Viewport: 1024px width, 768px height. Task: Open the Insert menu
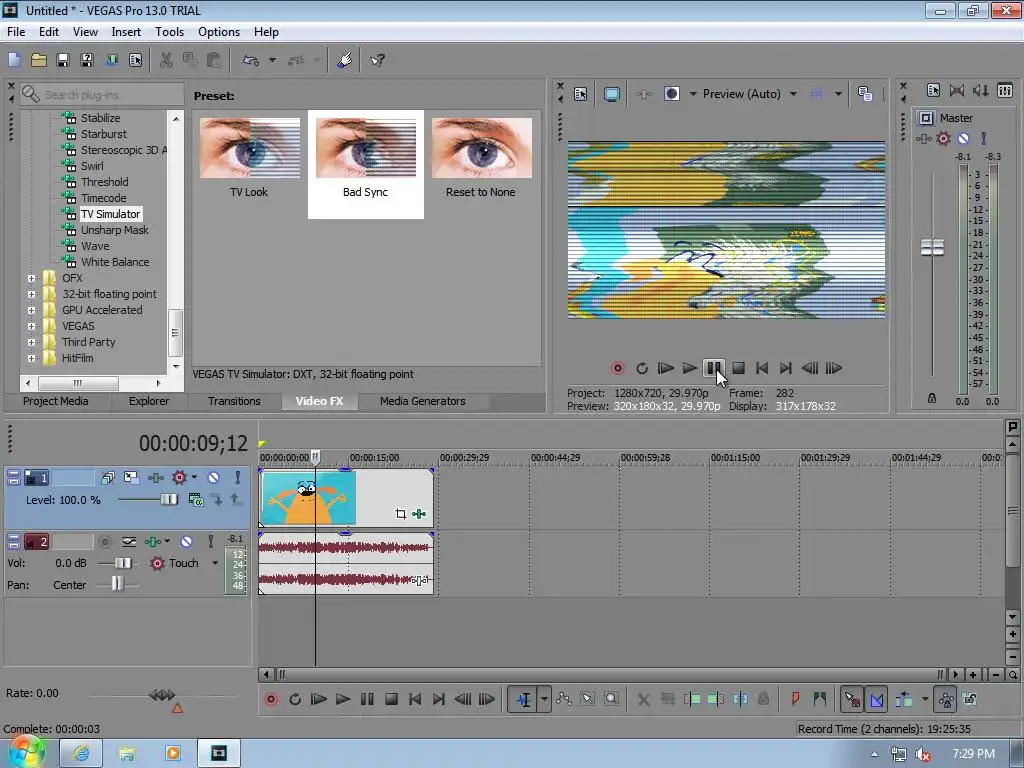pos(126,31)
